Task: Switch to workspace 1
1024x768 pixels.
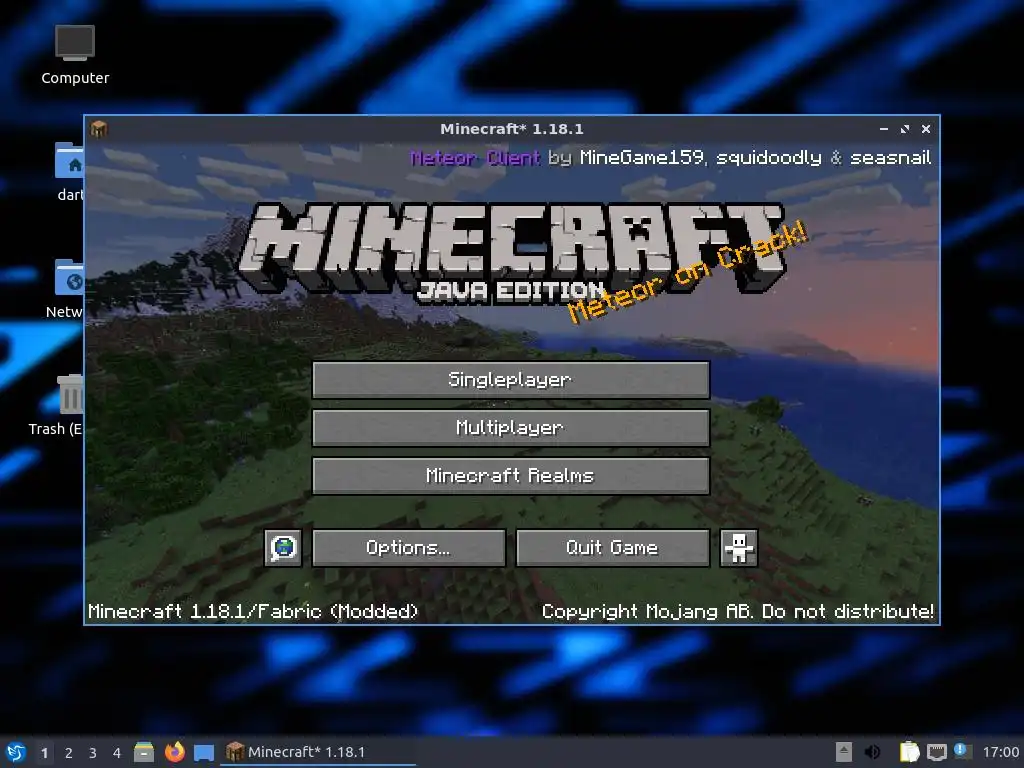Action: (x=44, y=752)
